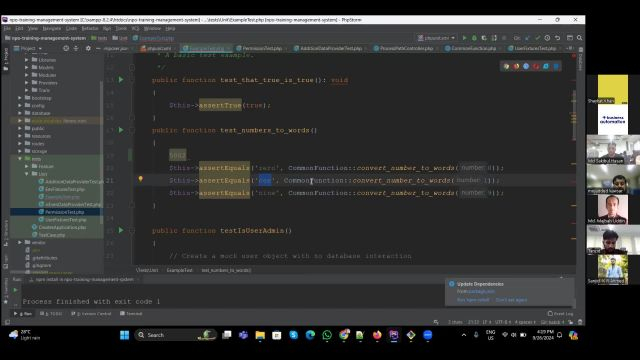Click package.json link in Update Dependencies notification

pyautogui.click(x=481, y=291)
